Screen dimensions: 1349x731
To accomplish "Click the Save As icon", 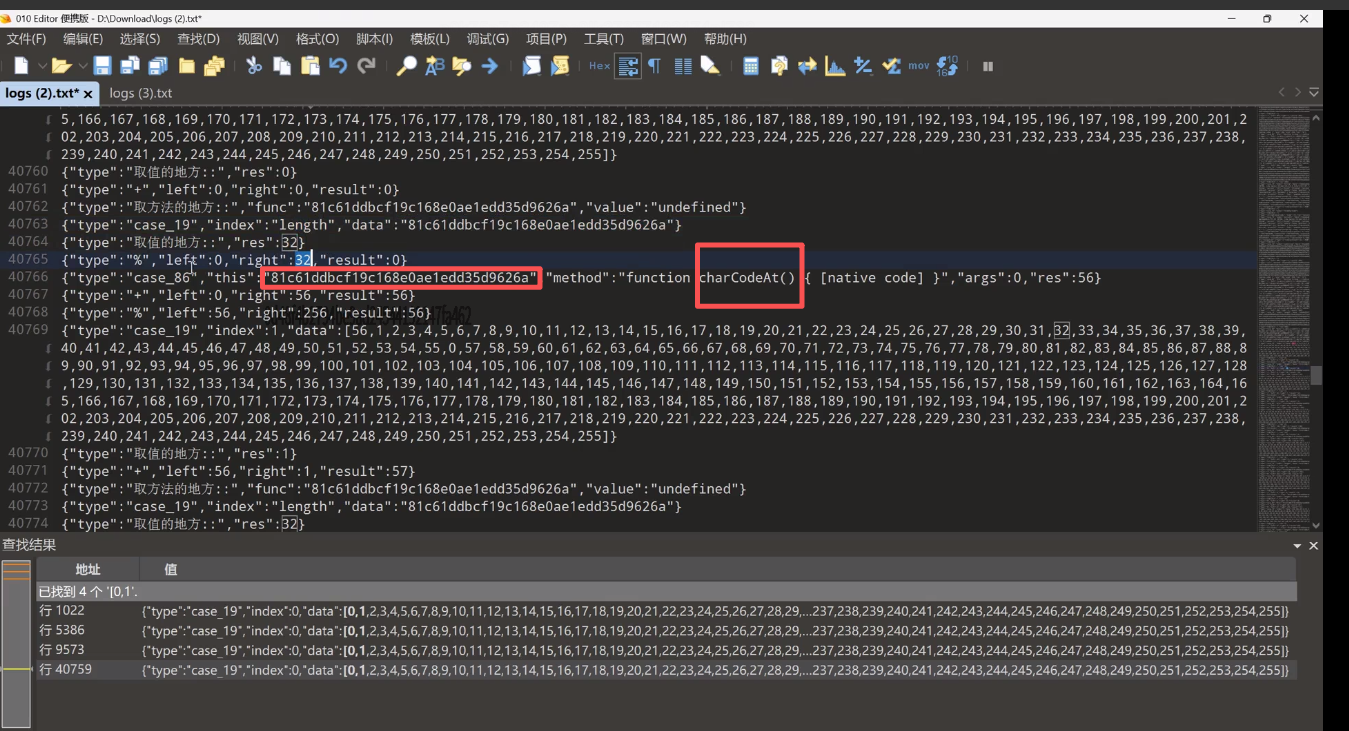I will click(x=130, y=66).
